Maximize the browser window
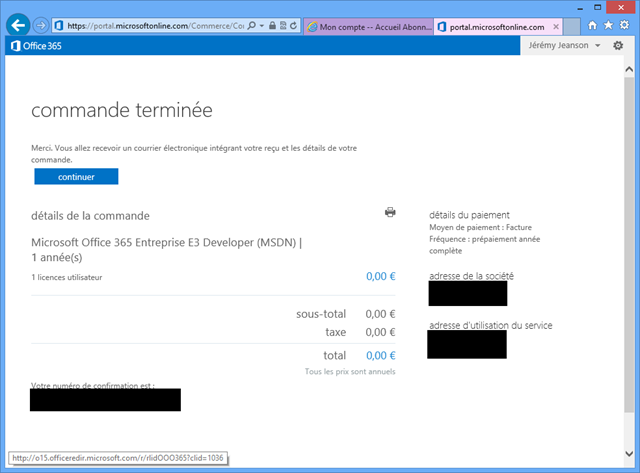Screen dimensions: 640x473 (598, 7)
